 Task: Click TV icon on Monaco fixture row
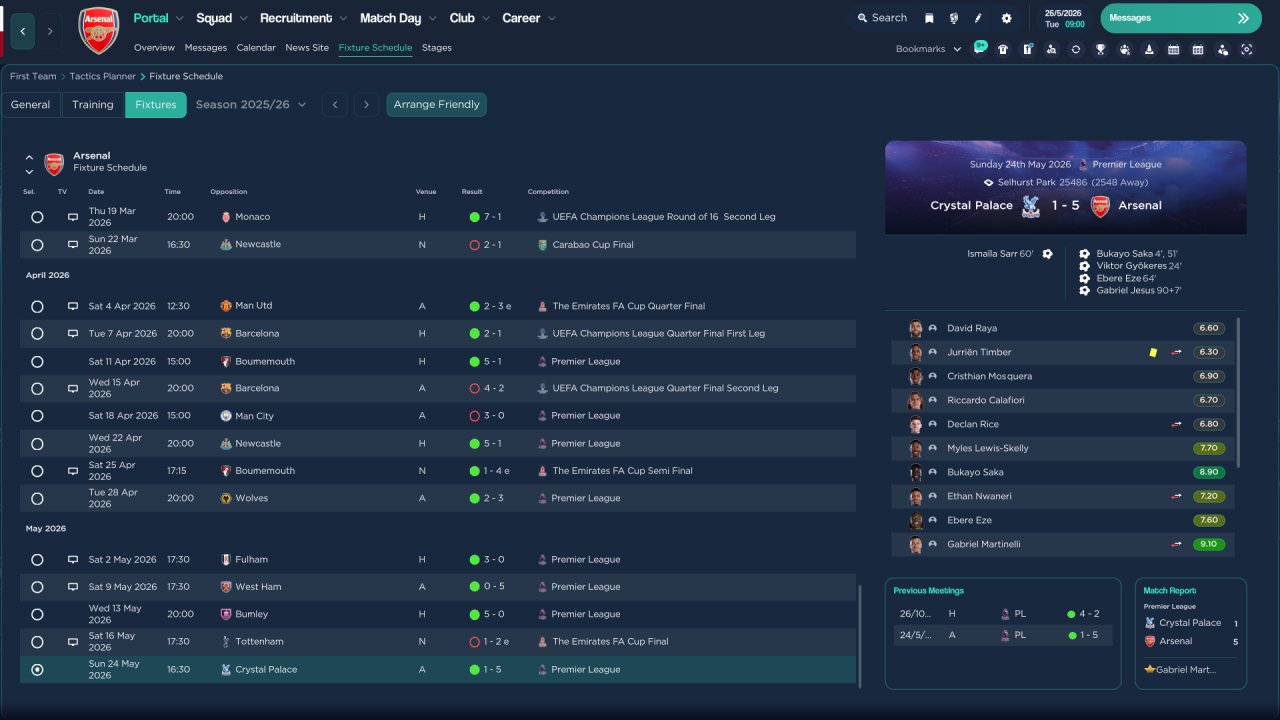(x=73, y=217)
